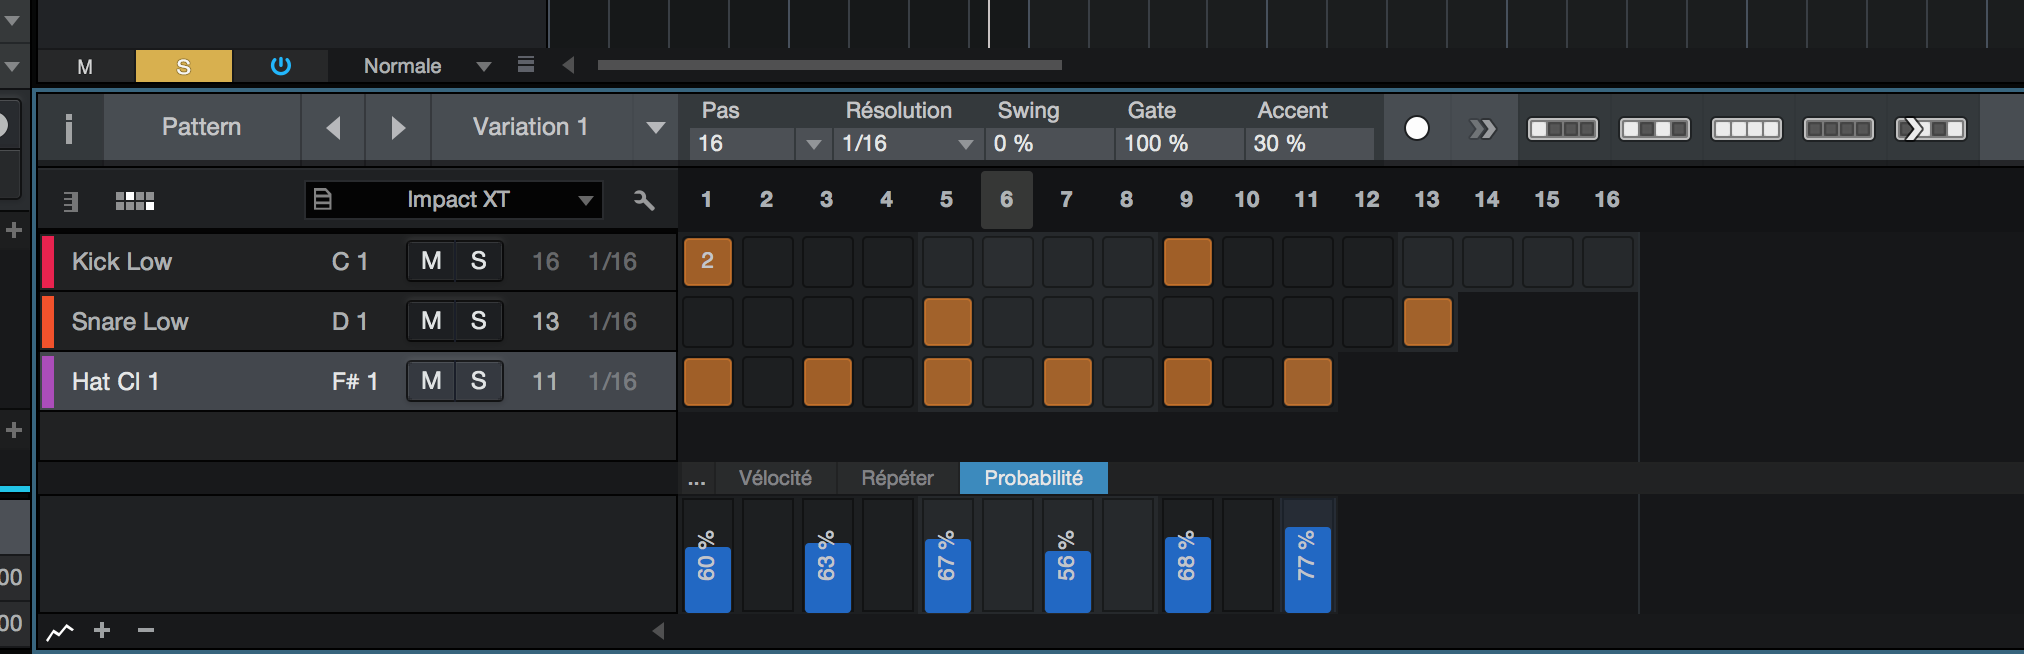Mute the Kick Low lane
This screenshot has height=654, width=2024.
pos(431,261)
